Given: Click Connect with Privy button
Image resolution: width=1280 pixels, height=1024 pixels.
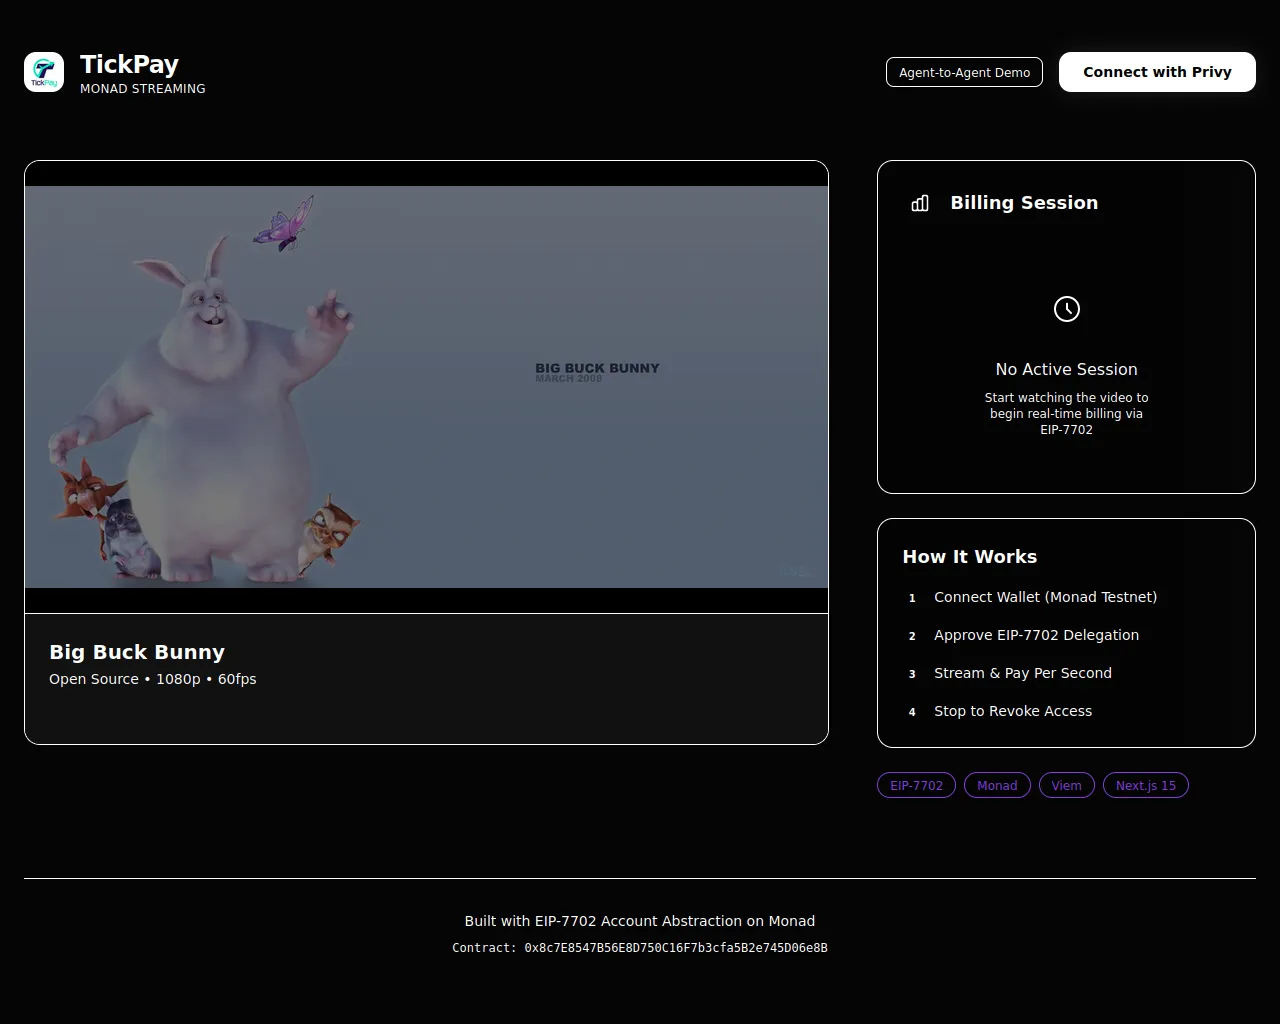Looking at the screenshot, I should [1157, 72].
